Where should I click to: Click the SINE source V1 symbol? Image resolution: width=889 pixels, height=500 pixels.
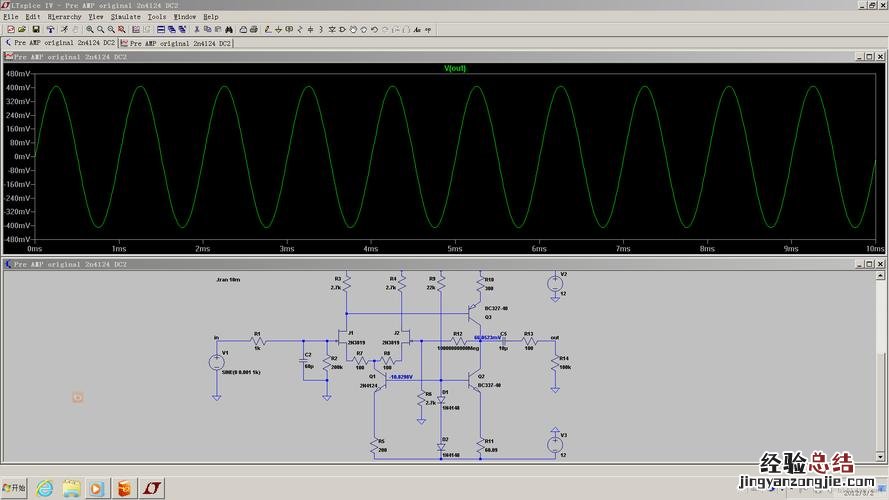point(217,363)
